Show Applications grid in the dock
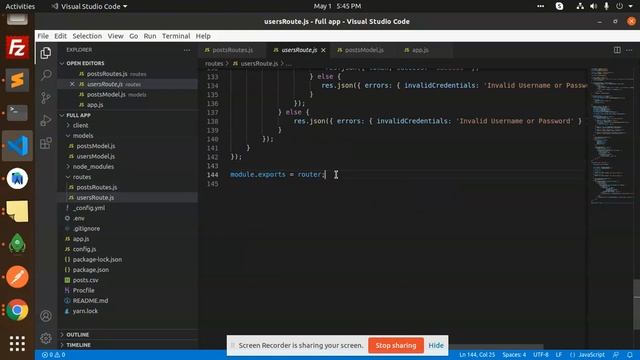This screenshot has height=360, width=640. [x=17, y=343]
